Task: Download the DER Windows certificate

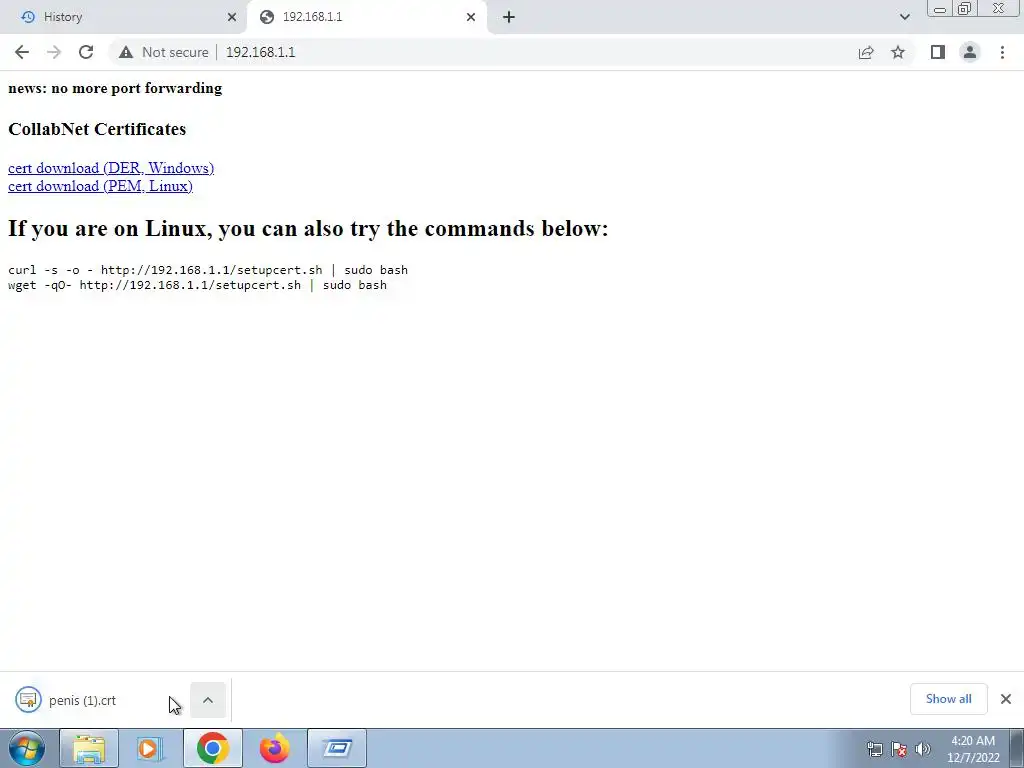Action: coord(111,168)
